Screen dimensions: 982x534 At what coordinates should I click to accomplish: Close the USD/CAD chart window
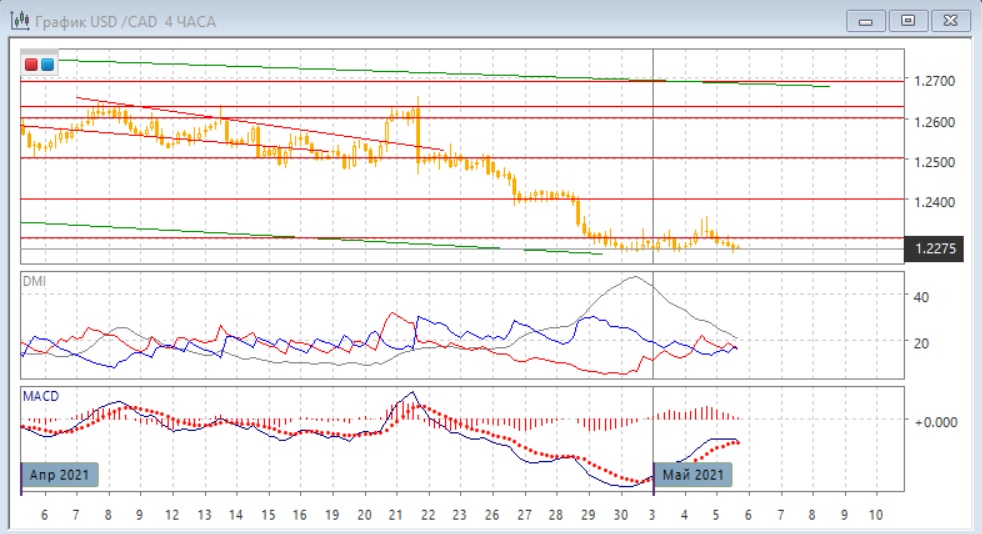coord(950,20)
